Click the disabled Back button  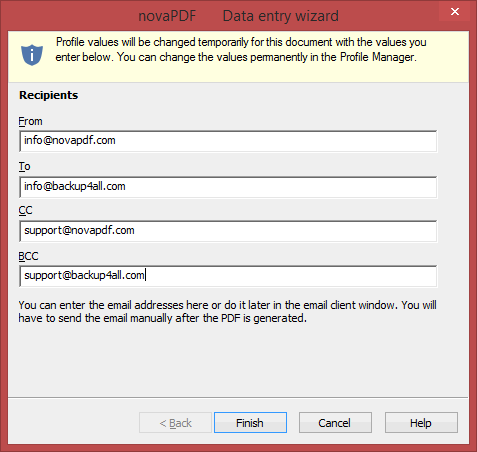[x=175, y=423]
